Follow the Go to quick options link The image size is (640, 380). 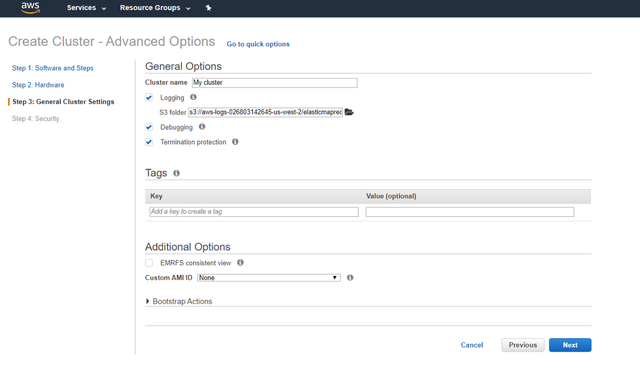[258, 44]
